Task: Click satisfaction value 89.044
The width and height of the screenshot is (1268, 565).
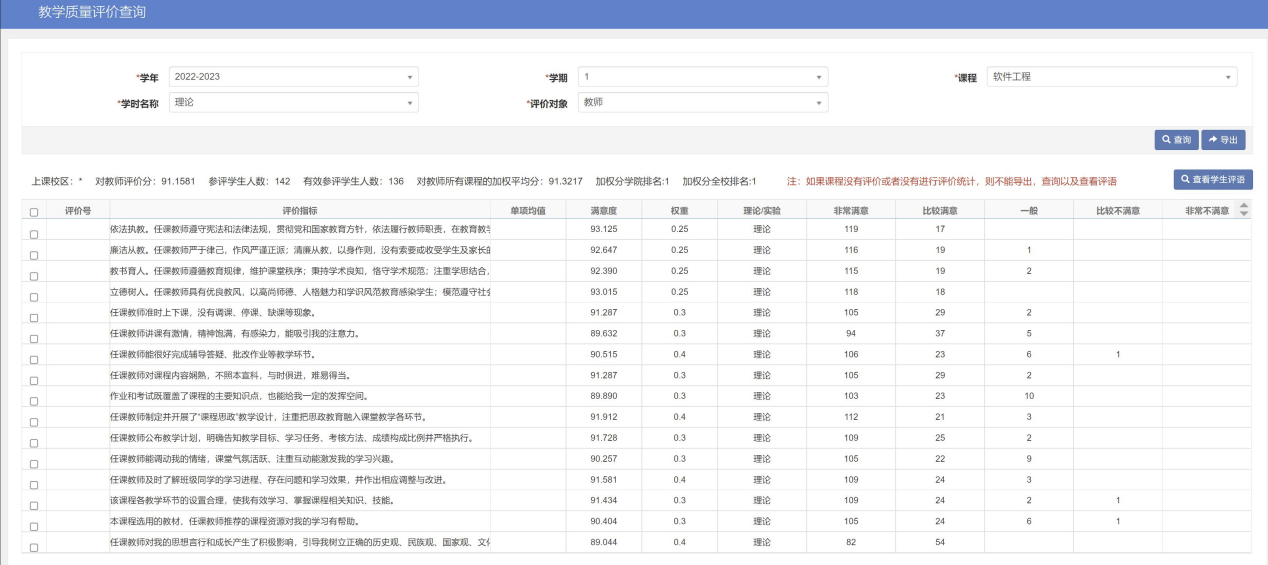Action: [x=603, y=542]
